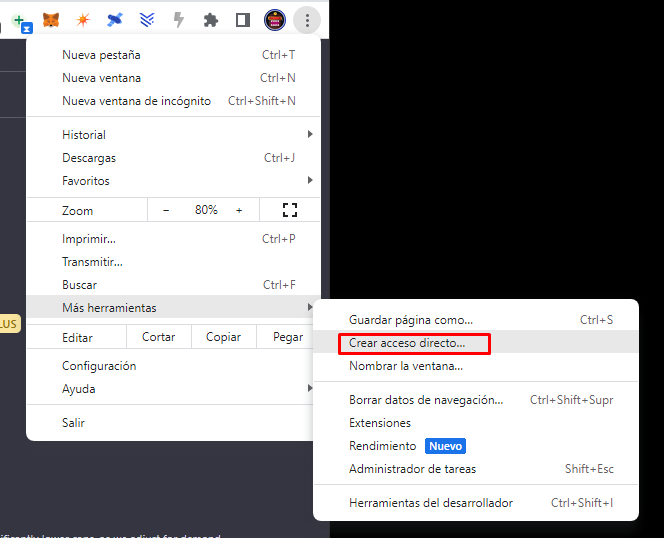Choose Guardar página como...
Viewport: 664px width, 538px height.
[476, 320]
